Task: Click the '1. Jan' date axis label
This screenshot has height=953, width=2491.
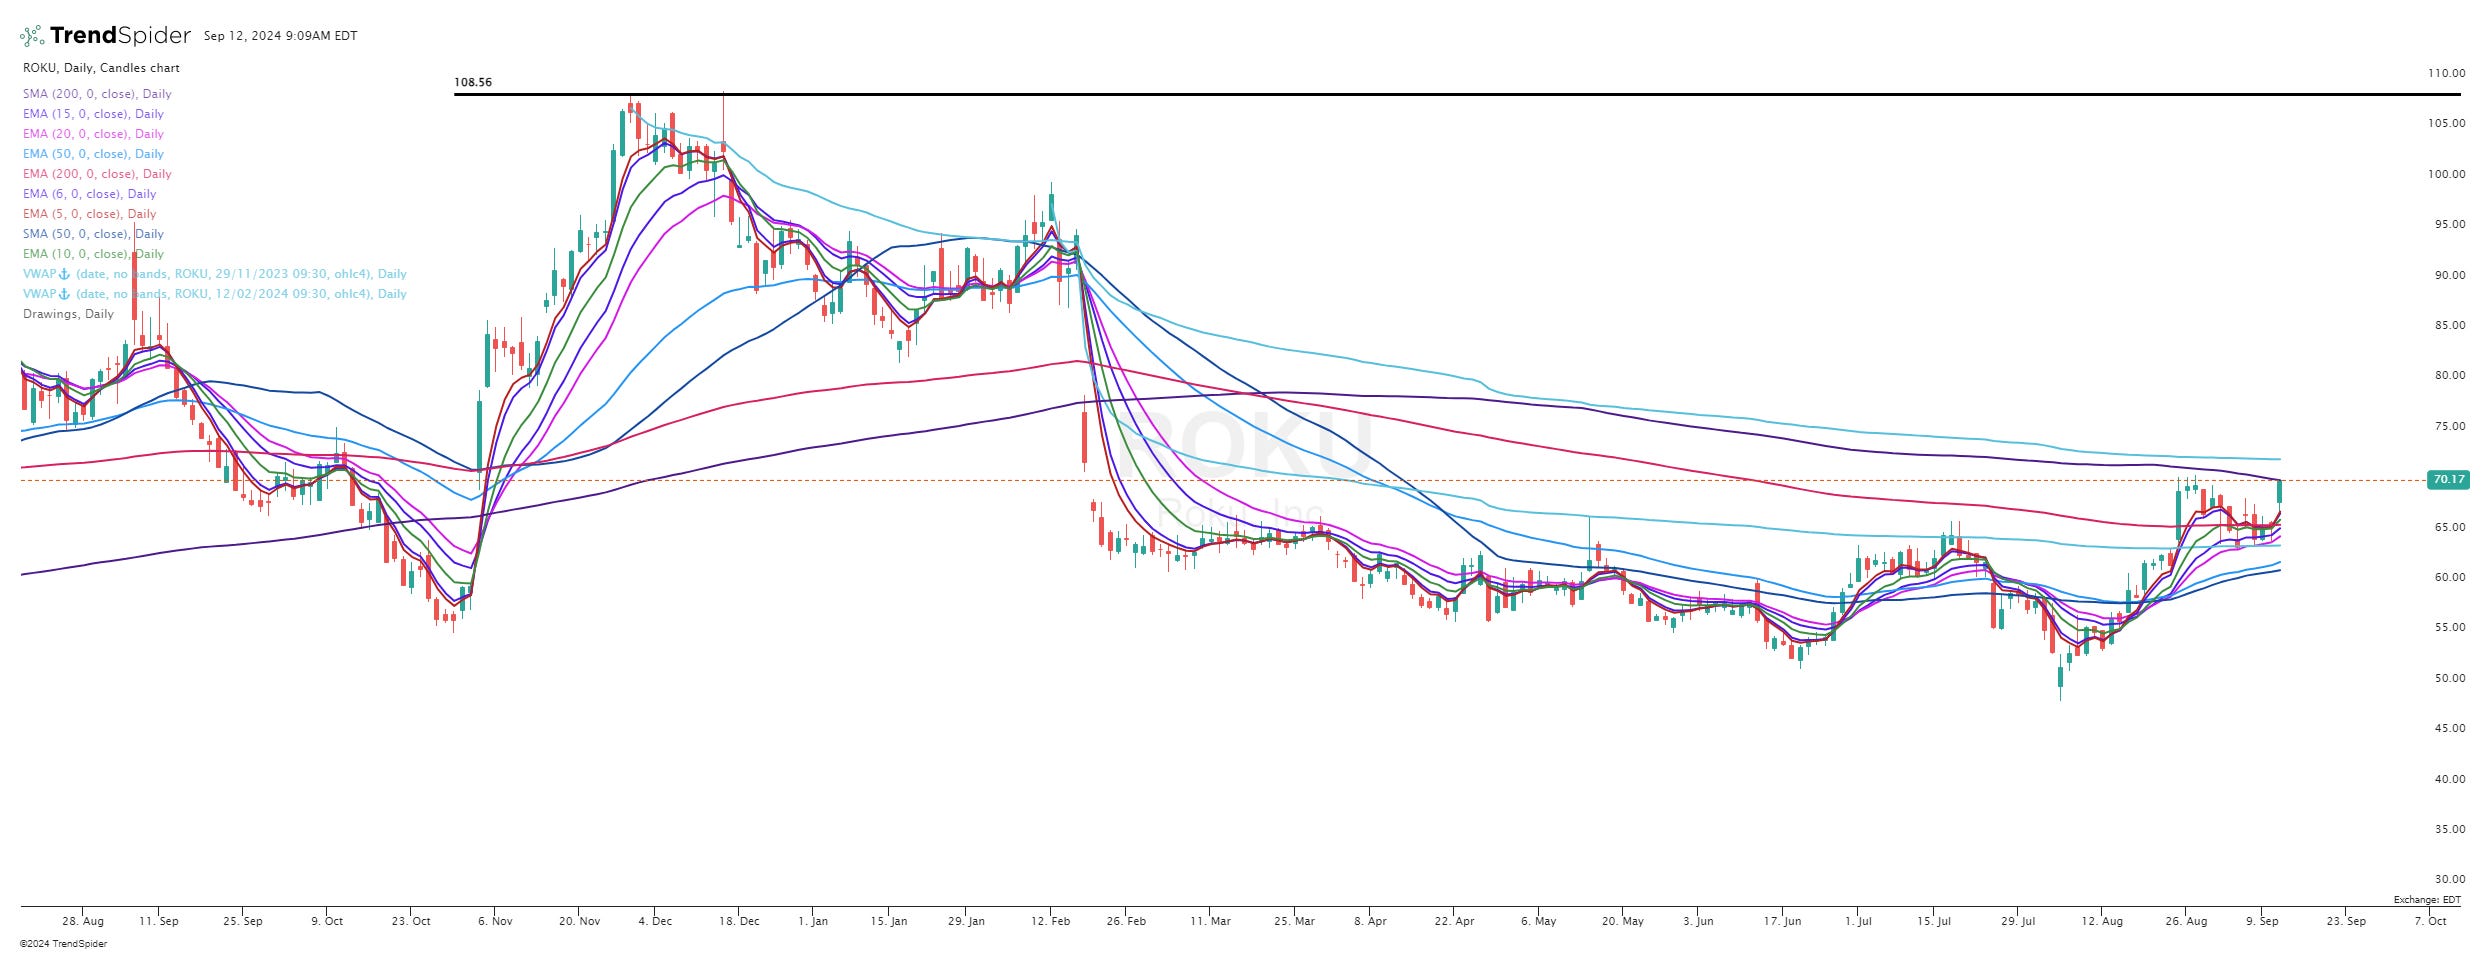Action: (813, 921)
